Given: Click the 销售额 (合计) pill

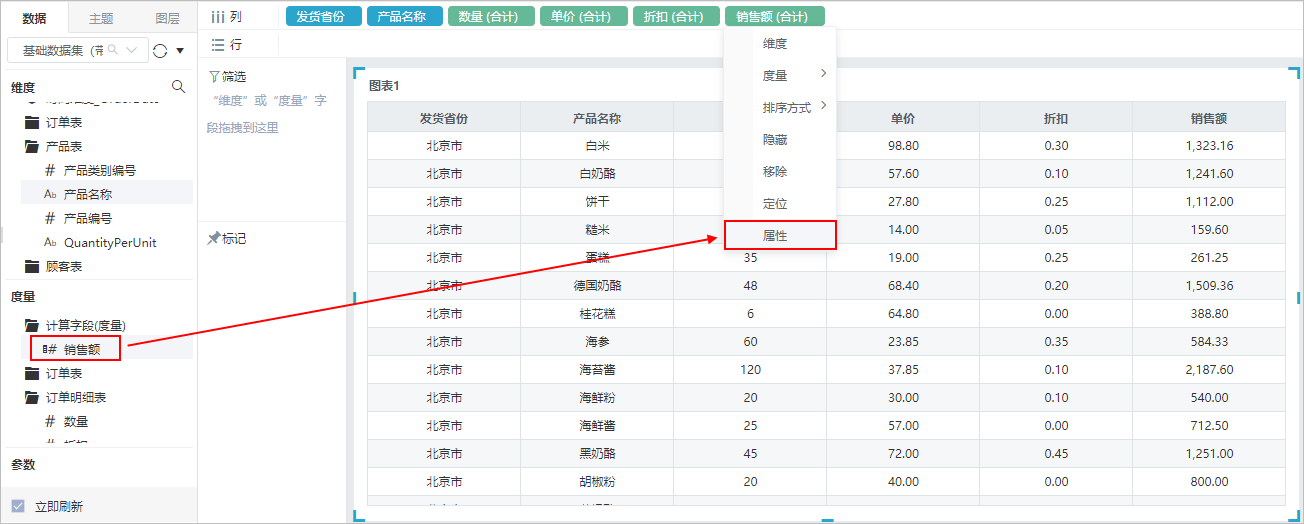Looking at the screenshot, I should [x=774, y=16].
